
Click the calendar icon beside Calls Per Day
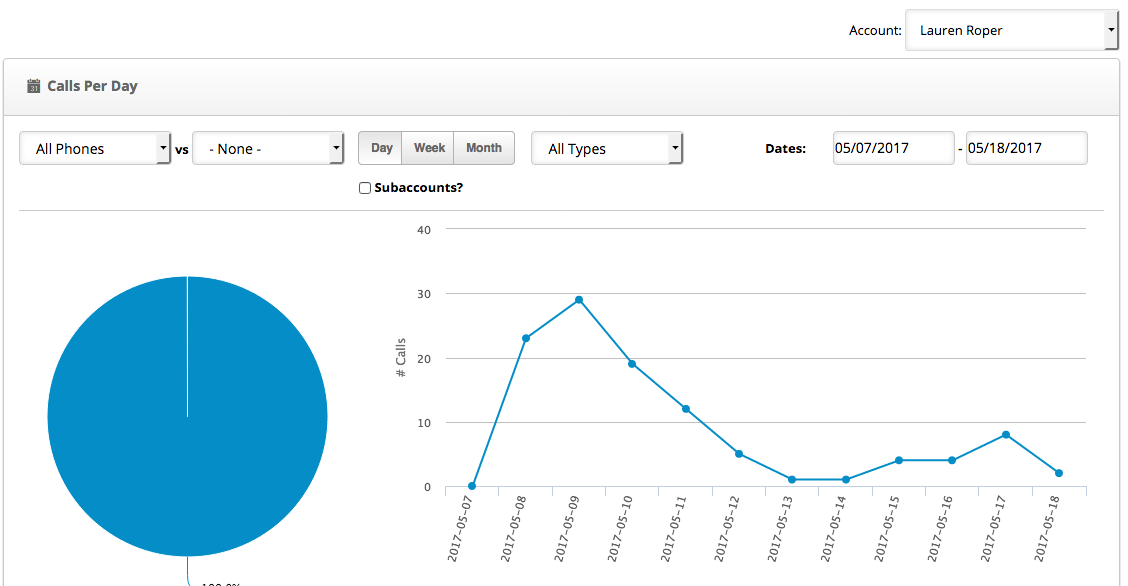[x=33, y=86]
